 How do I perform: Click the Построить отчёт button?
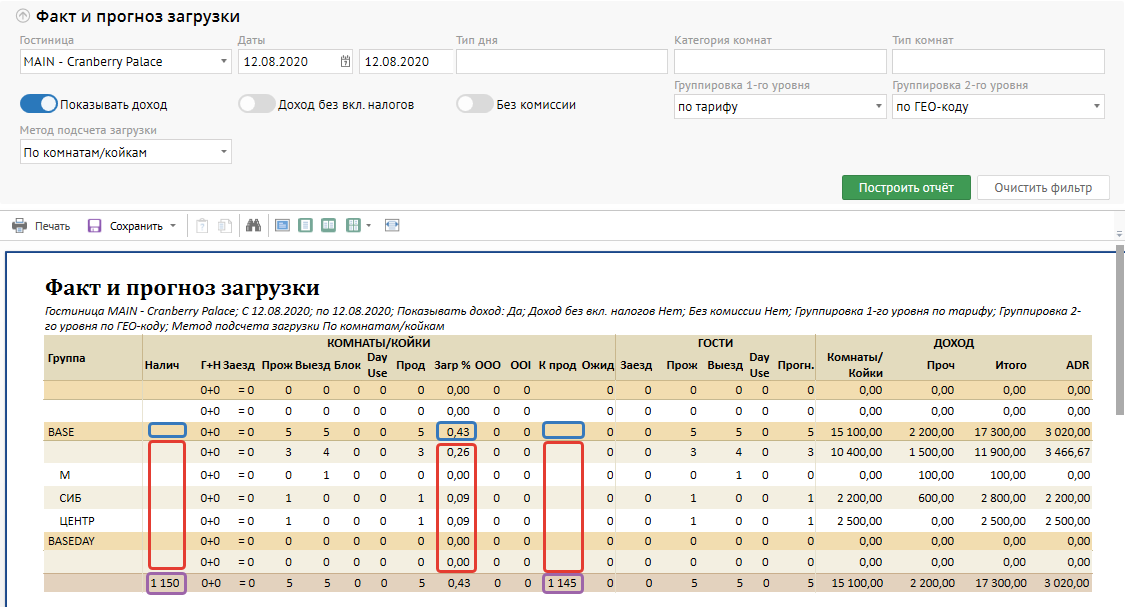[x=905, y=188]
